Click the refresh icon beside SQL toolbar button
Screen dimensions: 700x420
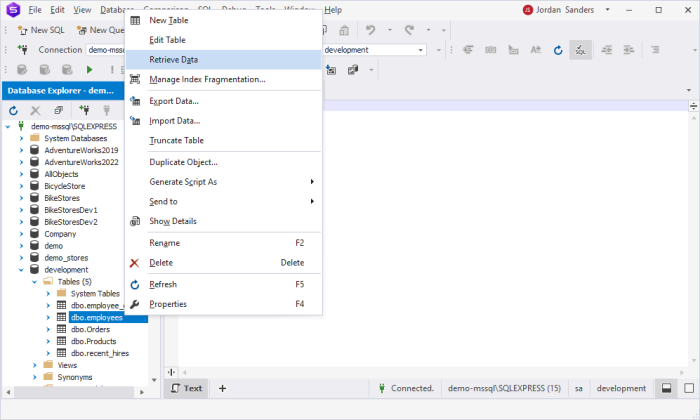pos(558,50)
